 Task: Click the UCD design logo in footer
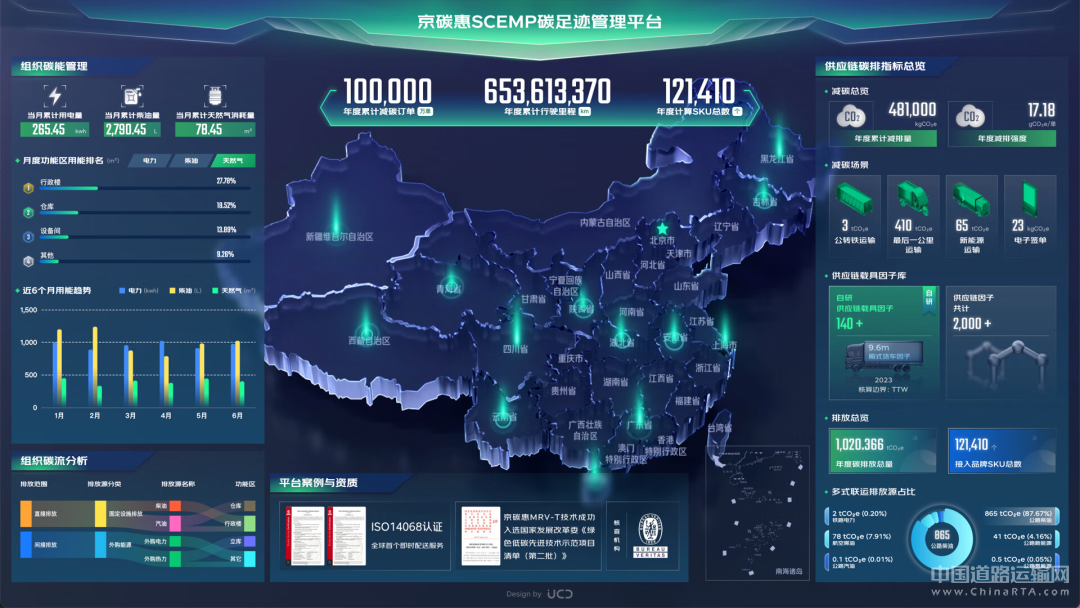click(x=560, y=594)
